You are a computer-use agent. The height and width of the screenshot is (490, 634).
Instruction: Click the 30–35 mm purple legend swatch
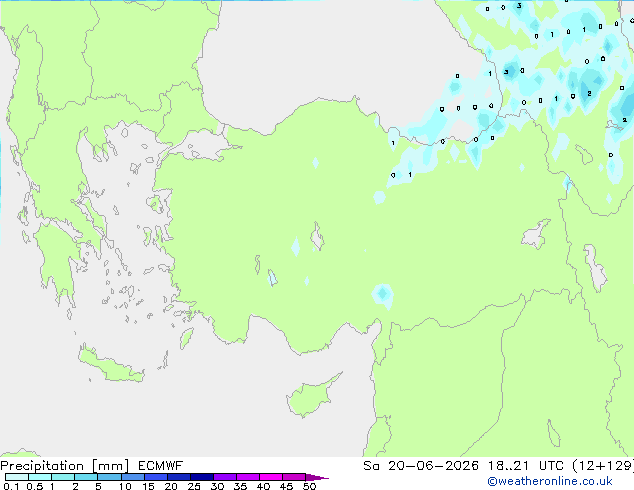point(224,477)
